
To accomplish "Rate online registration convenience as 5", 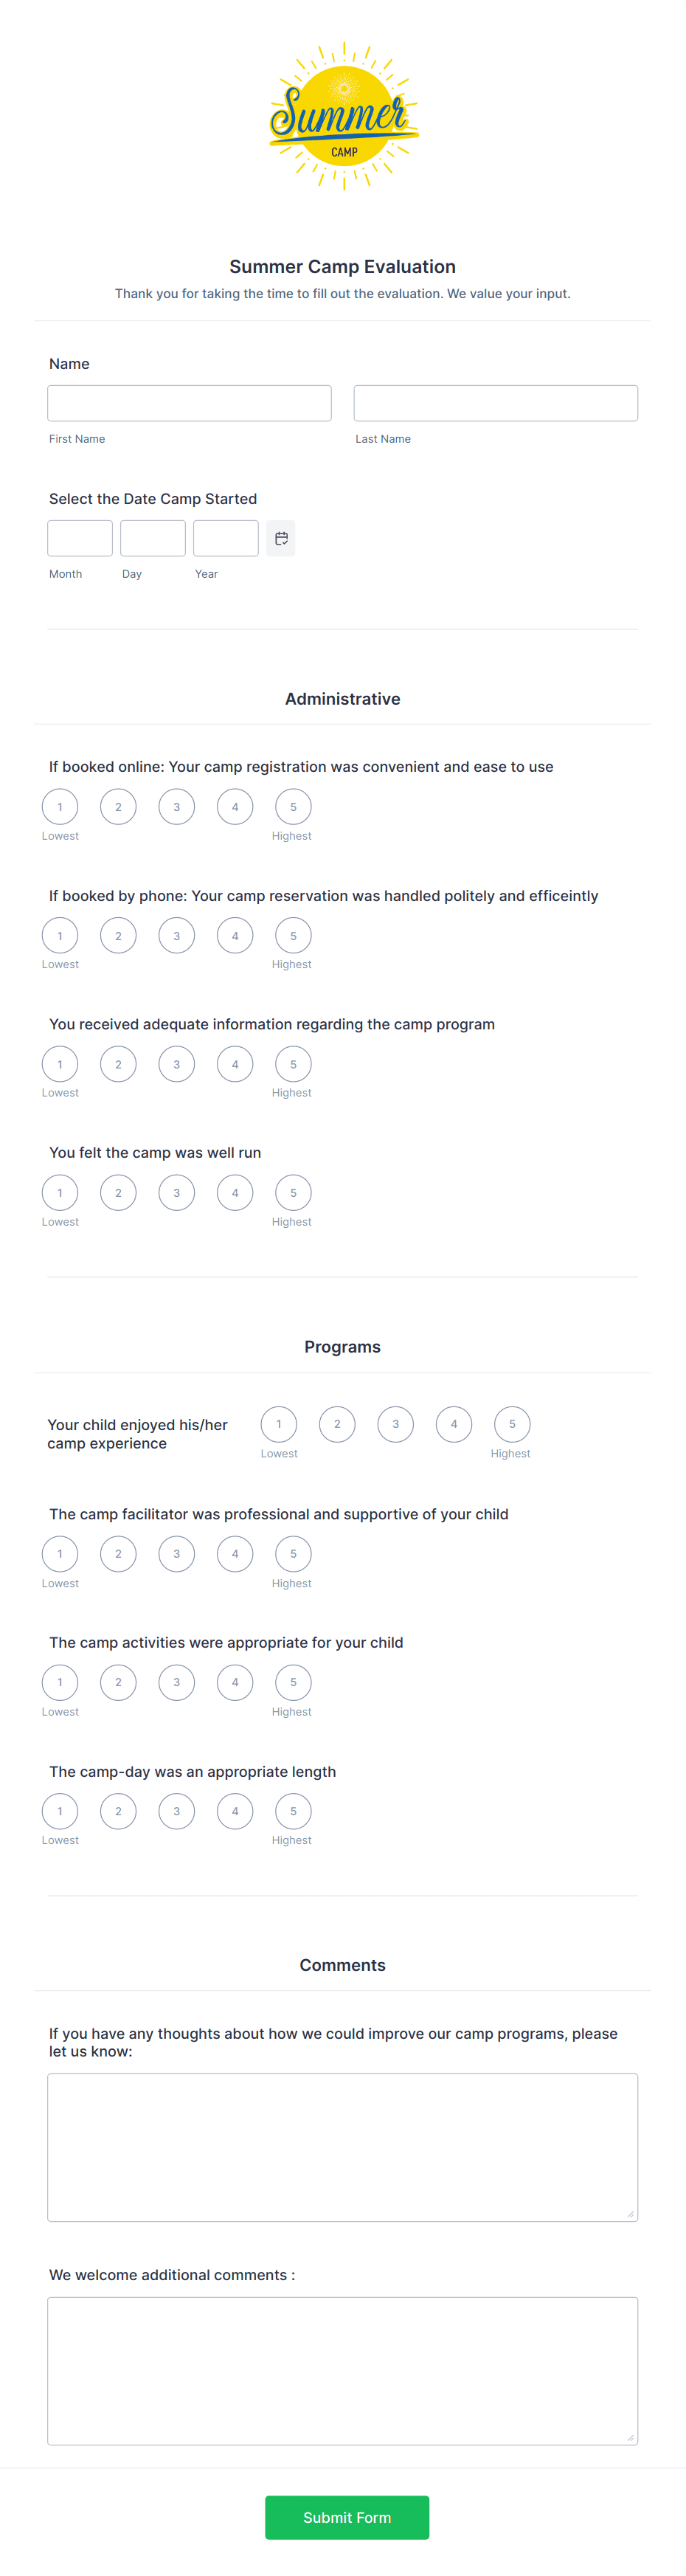I will (293, 807).
